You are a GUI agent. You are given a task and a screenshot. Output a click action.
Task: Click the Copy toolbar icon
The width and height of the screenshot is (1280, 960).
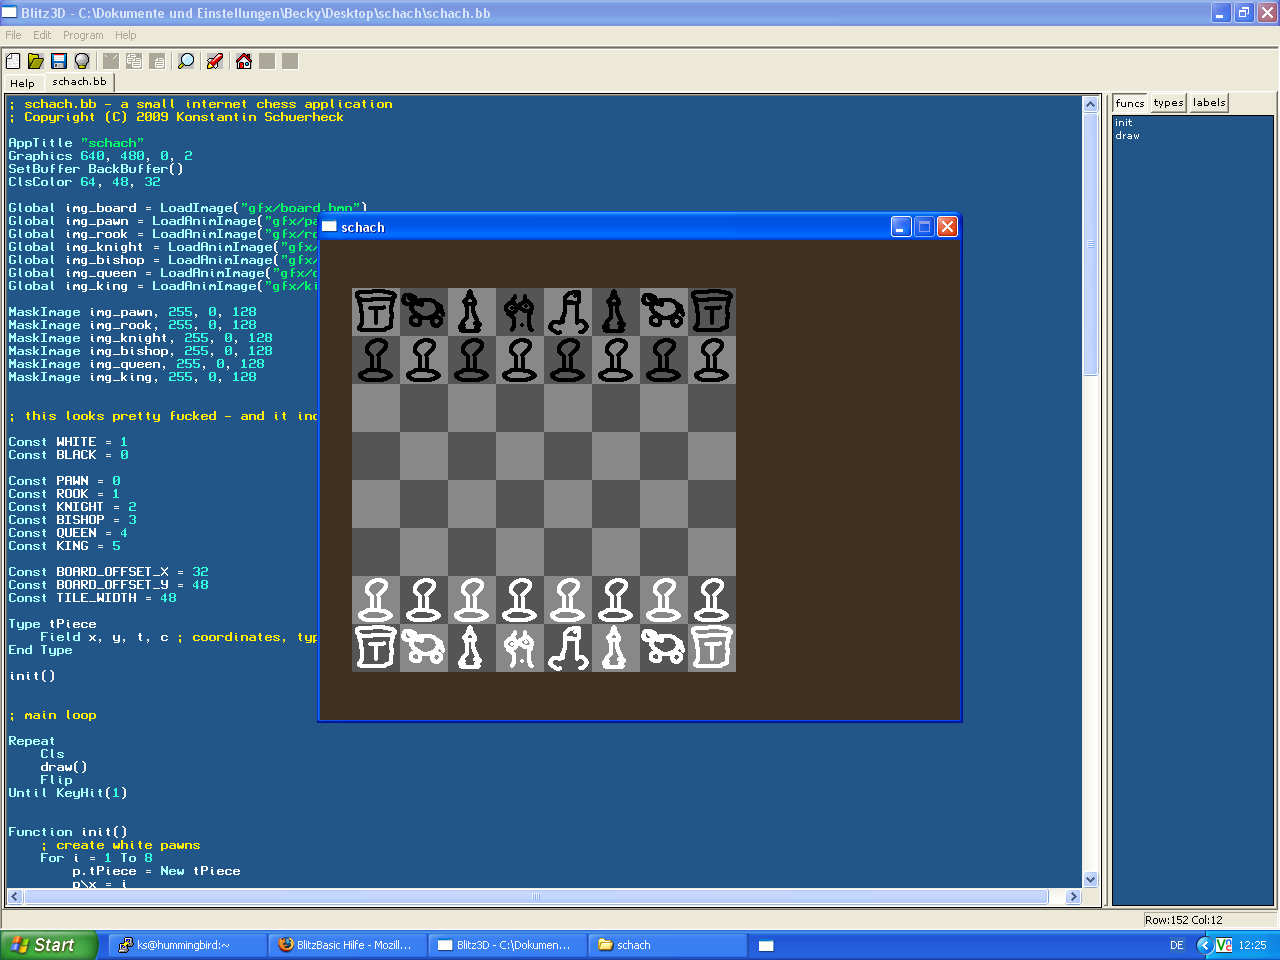point(134,61)
